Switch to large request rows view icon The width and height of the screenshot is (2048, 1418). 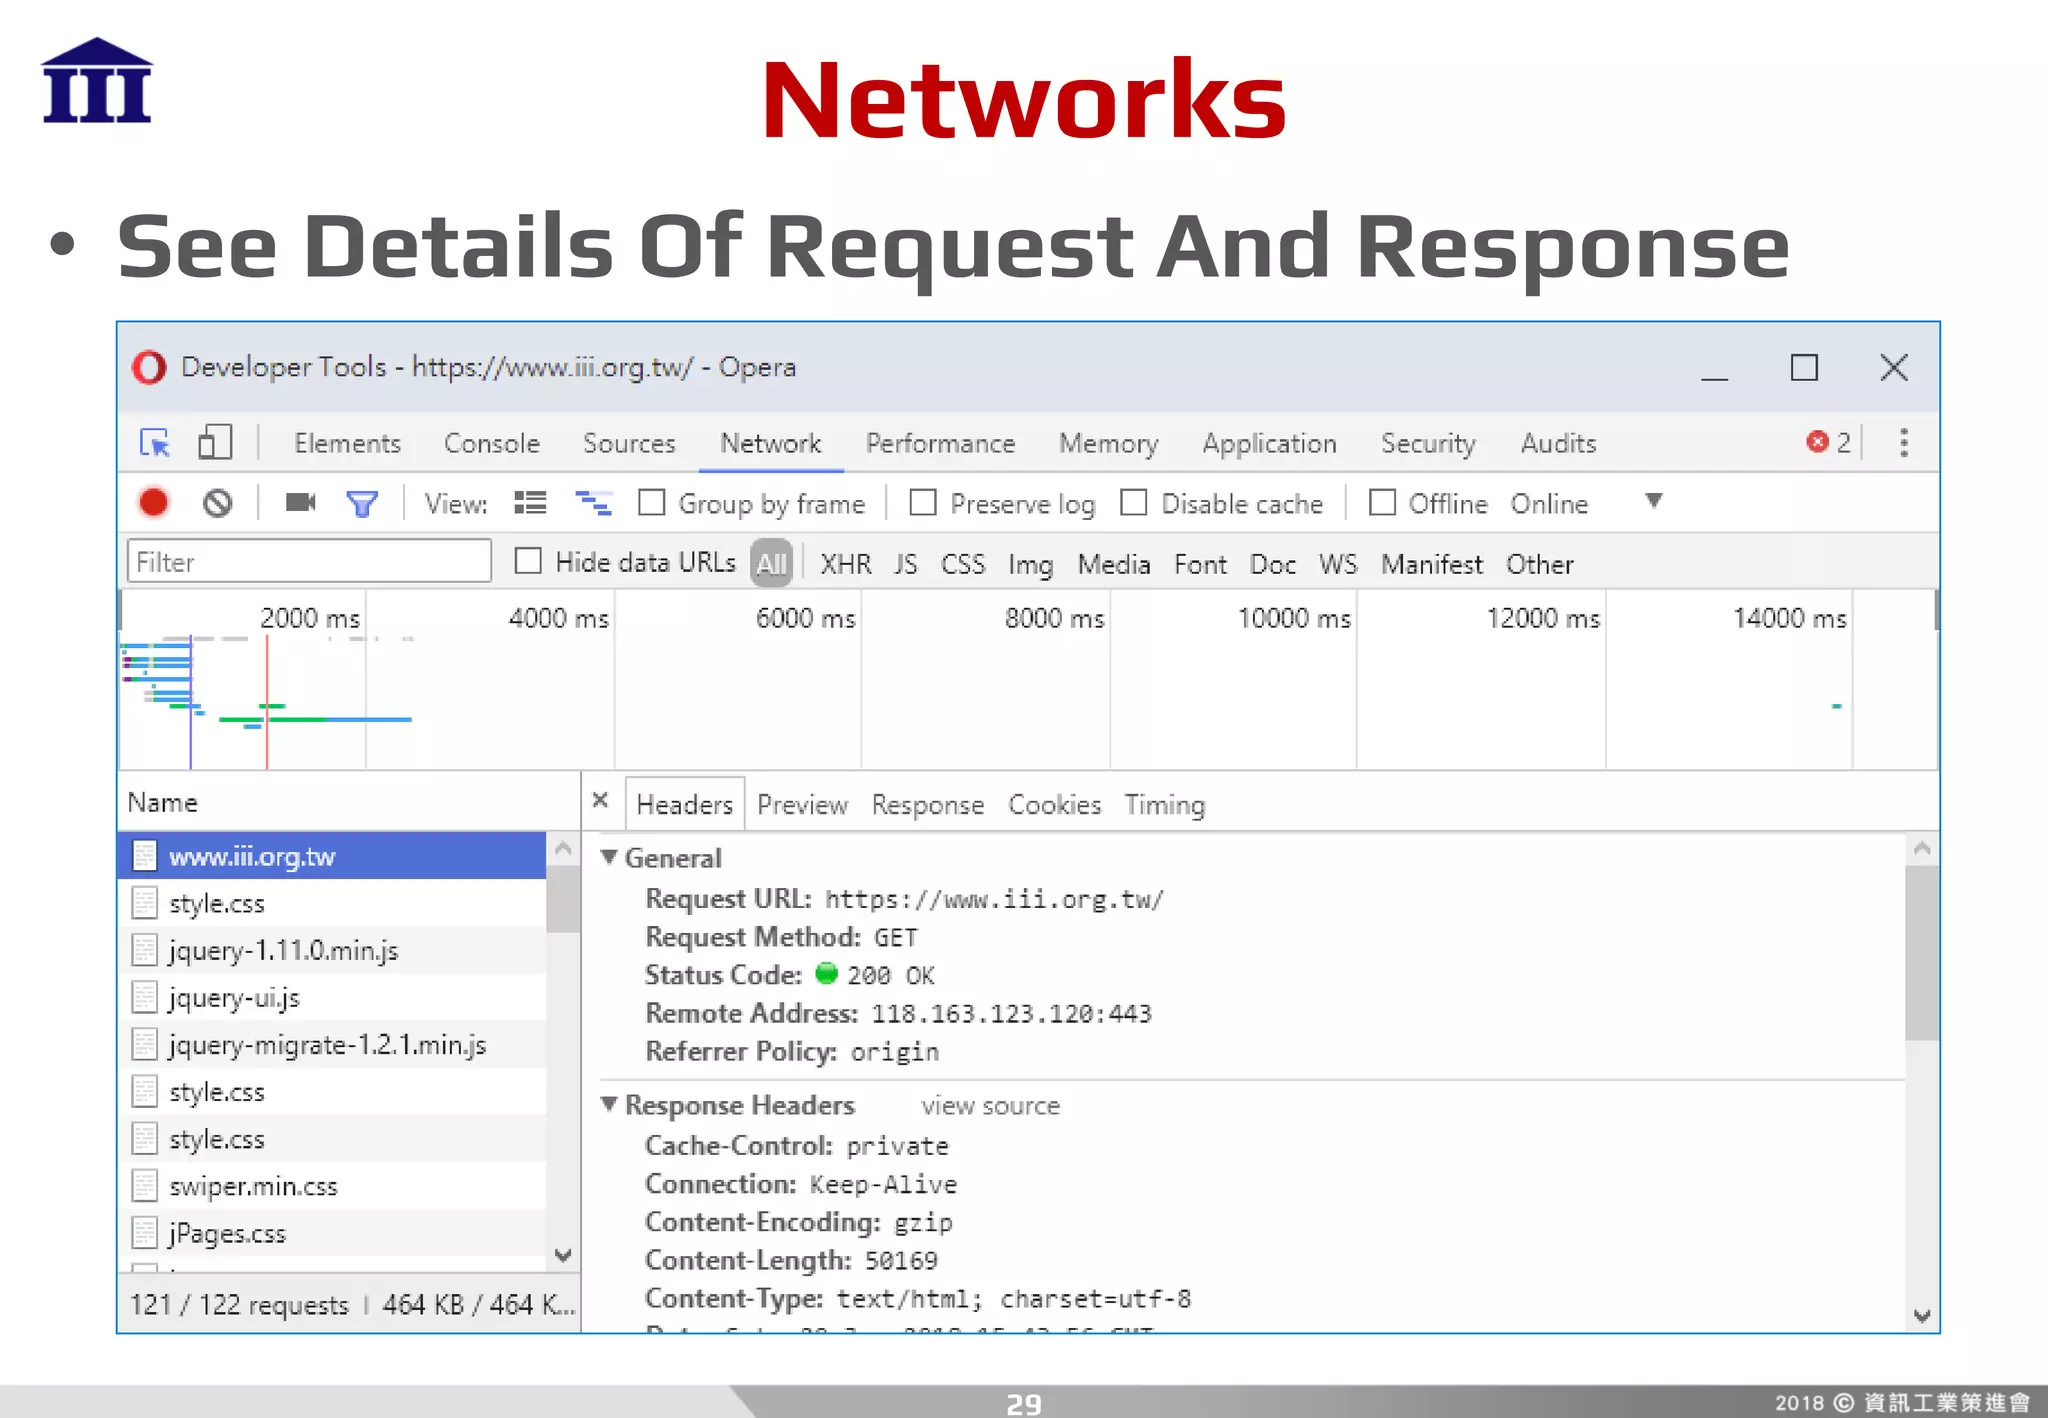[530, 502]
